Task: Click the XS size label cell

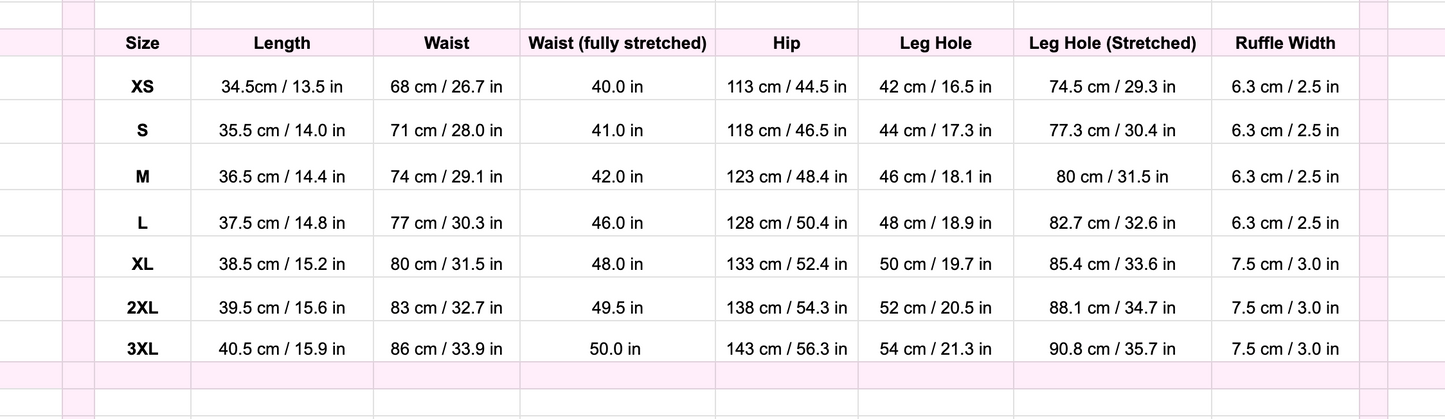Action: coord(142,87)
